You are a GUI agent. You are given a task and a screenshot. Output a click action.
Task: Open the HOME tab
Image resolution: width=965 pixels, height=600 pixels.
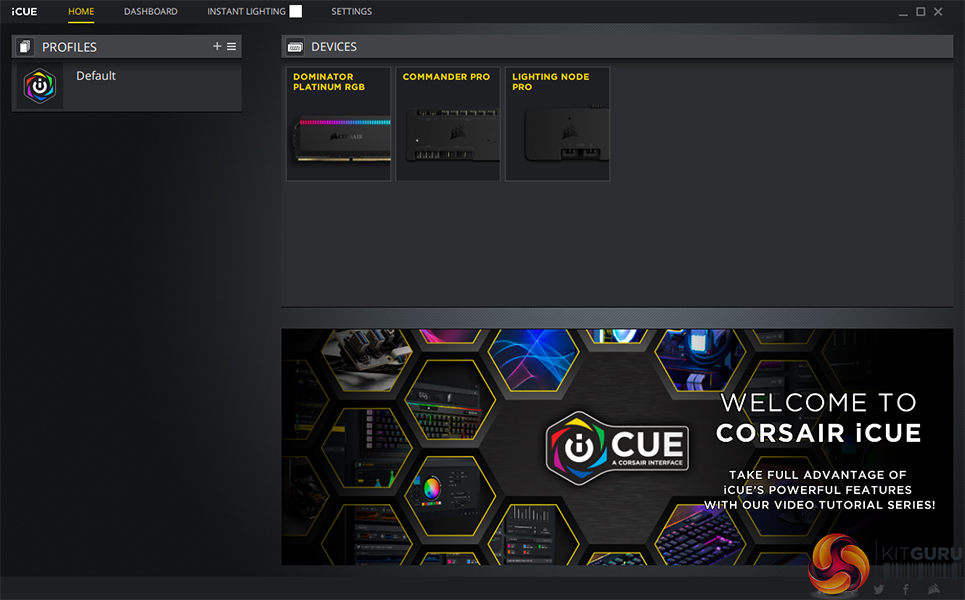(x=81, y=12)
